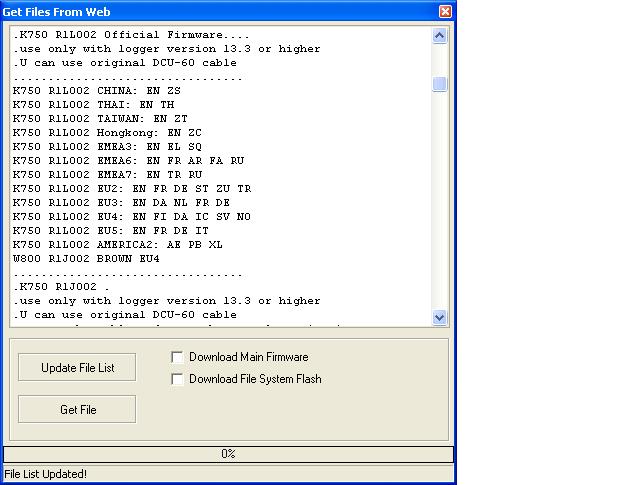Select the K750 R1L002 EU5 entry
The image size is (640, 485).
111,231
